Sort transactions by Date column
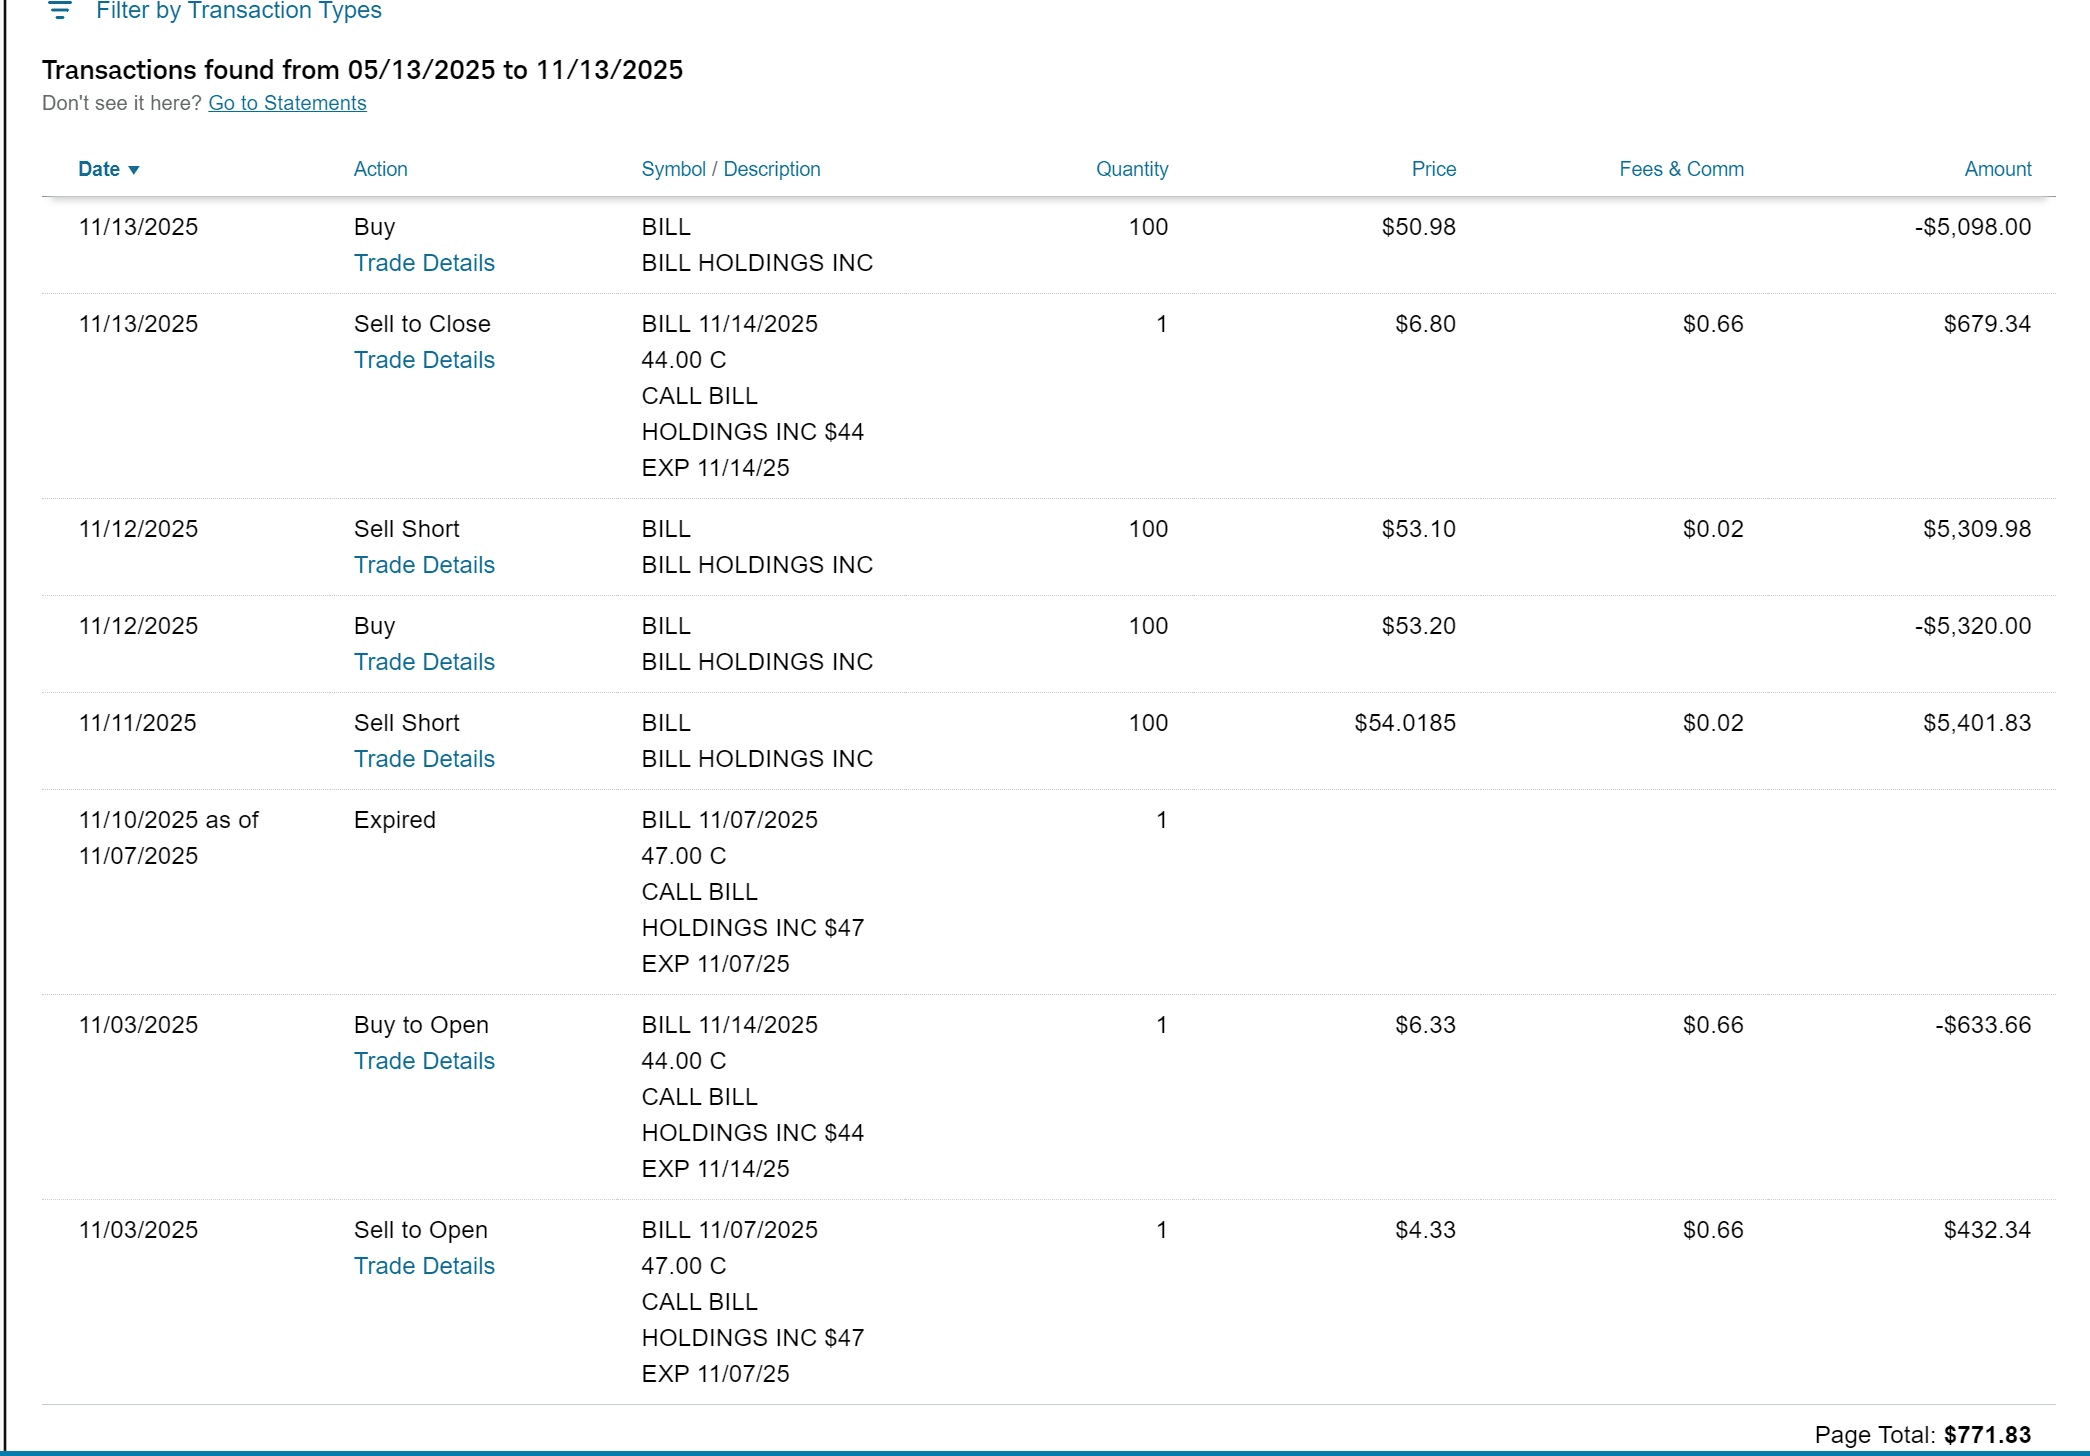 [99, 169]
